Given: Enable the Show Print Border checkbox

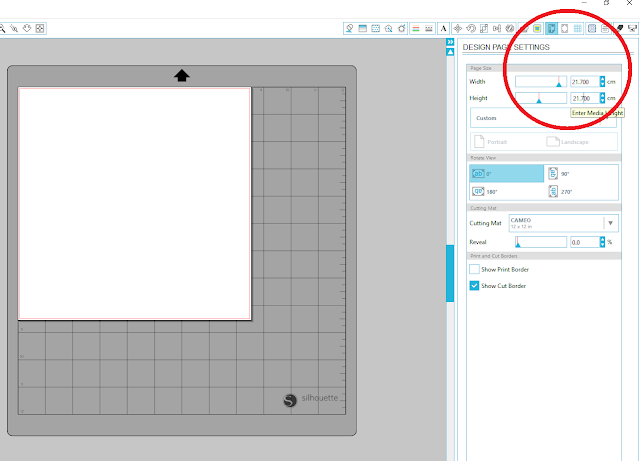Looking at the screenshot, I should tap(474, 269).
